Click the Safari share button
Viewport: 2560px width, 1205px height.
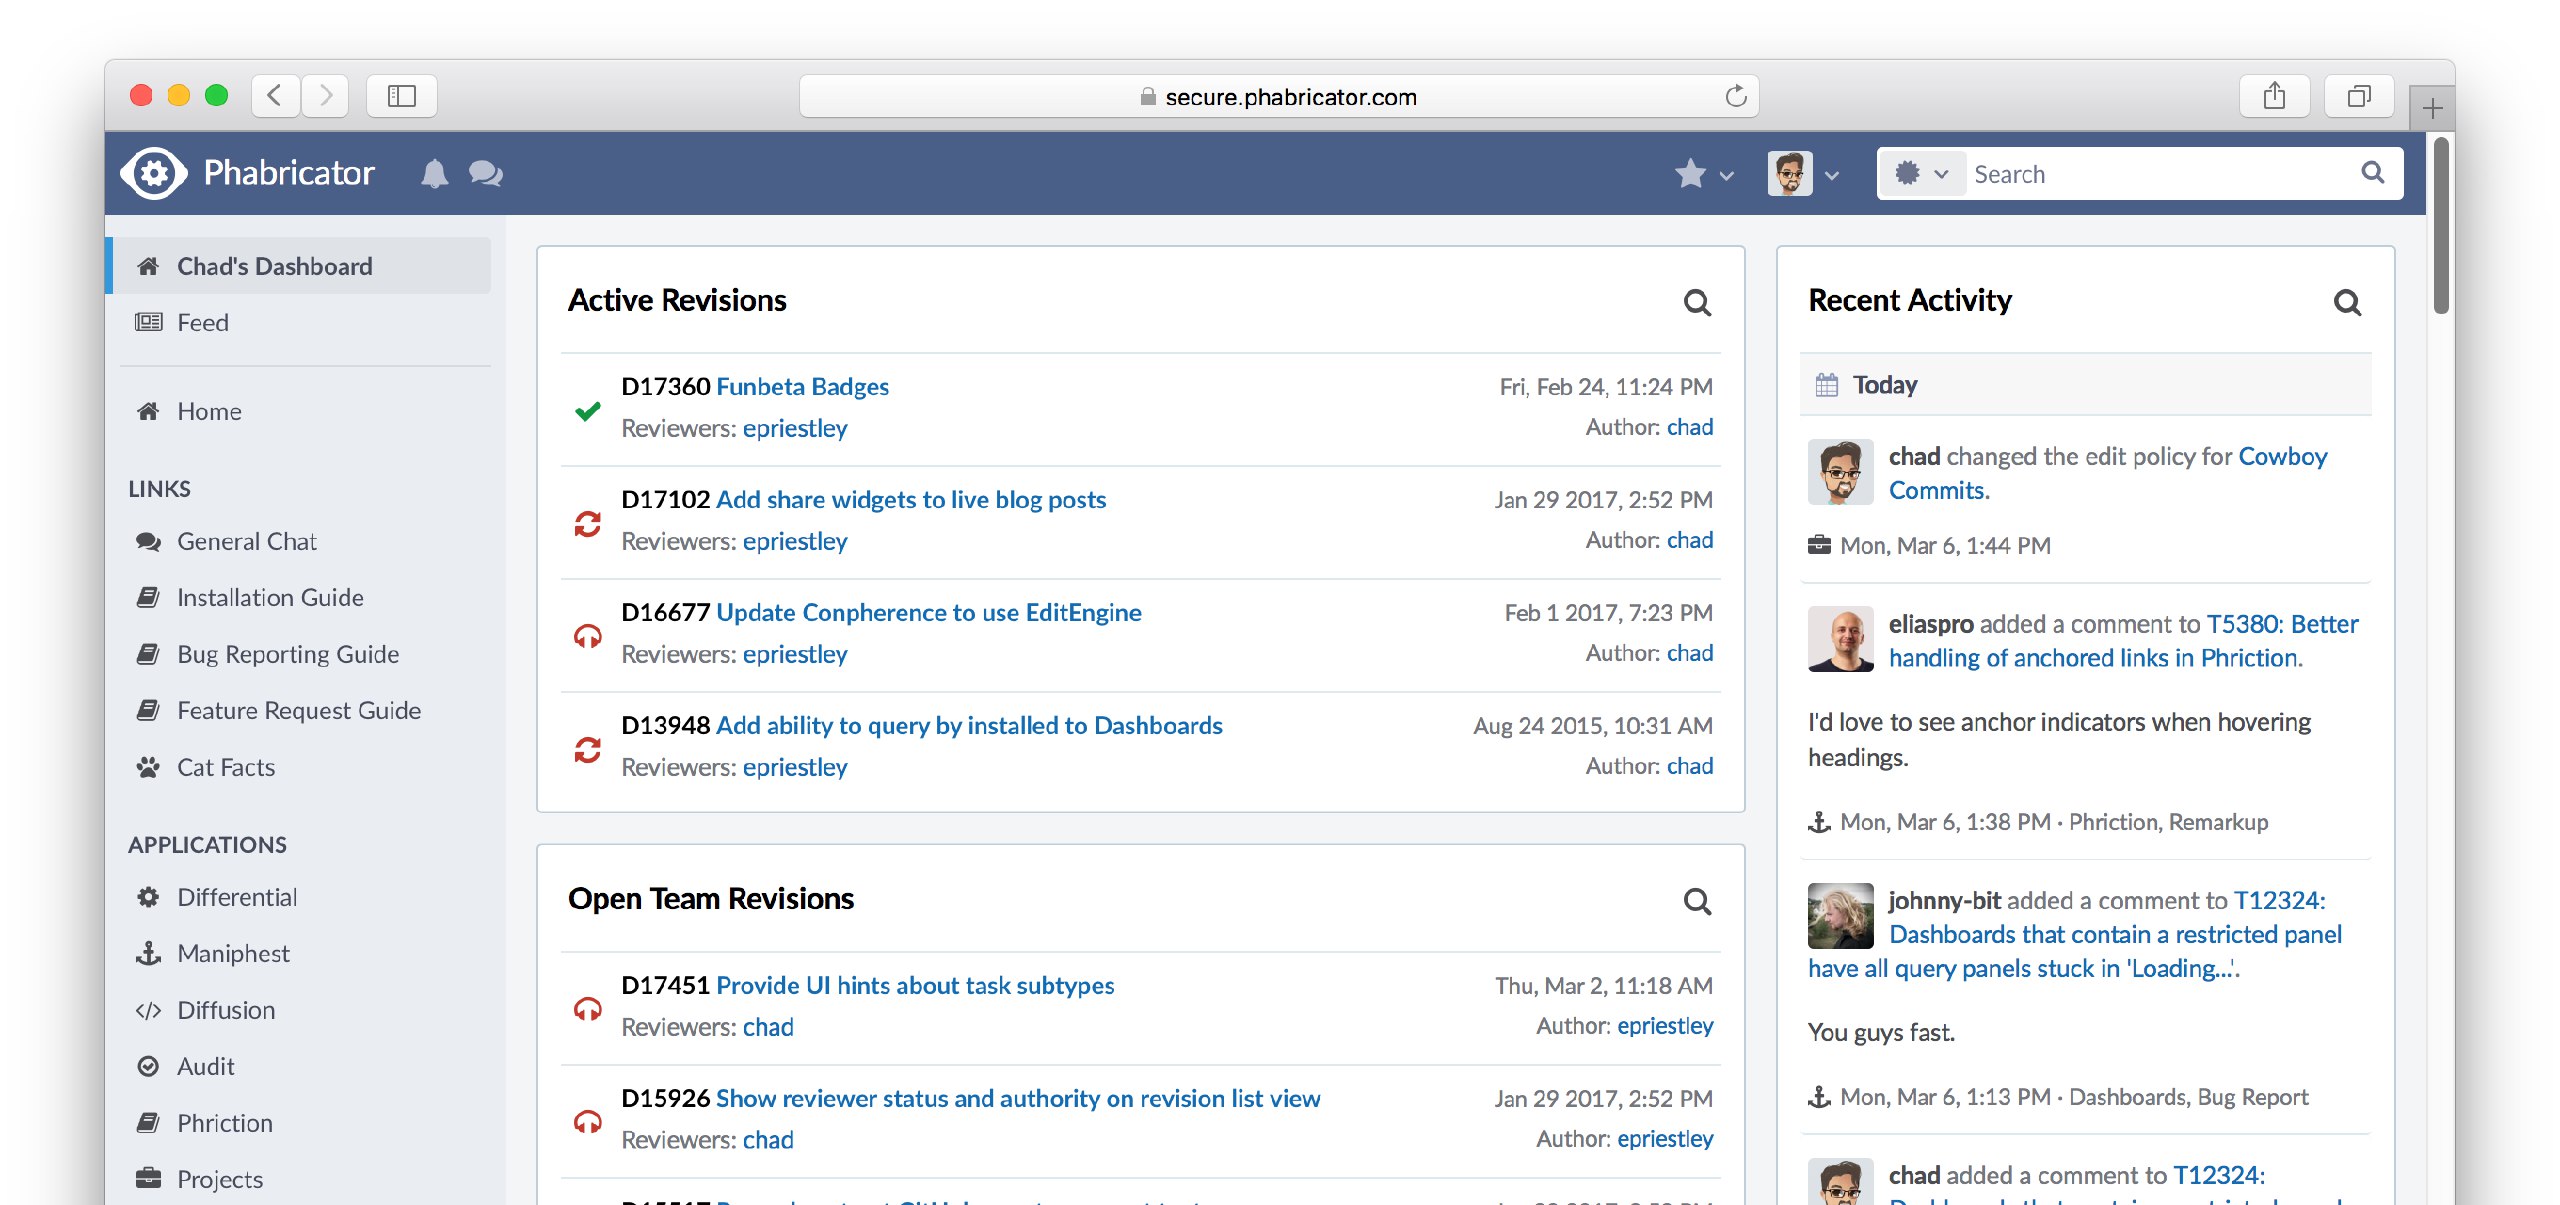(2275, 96)
